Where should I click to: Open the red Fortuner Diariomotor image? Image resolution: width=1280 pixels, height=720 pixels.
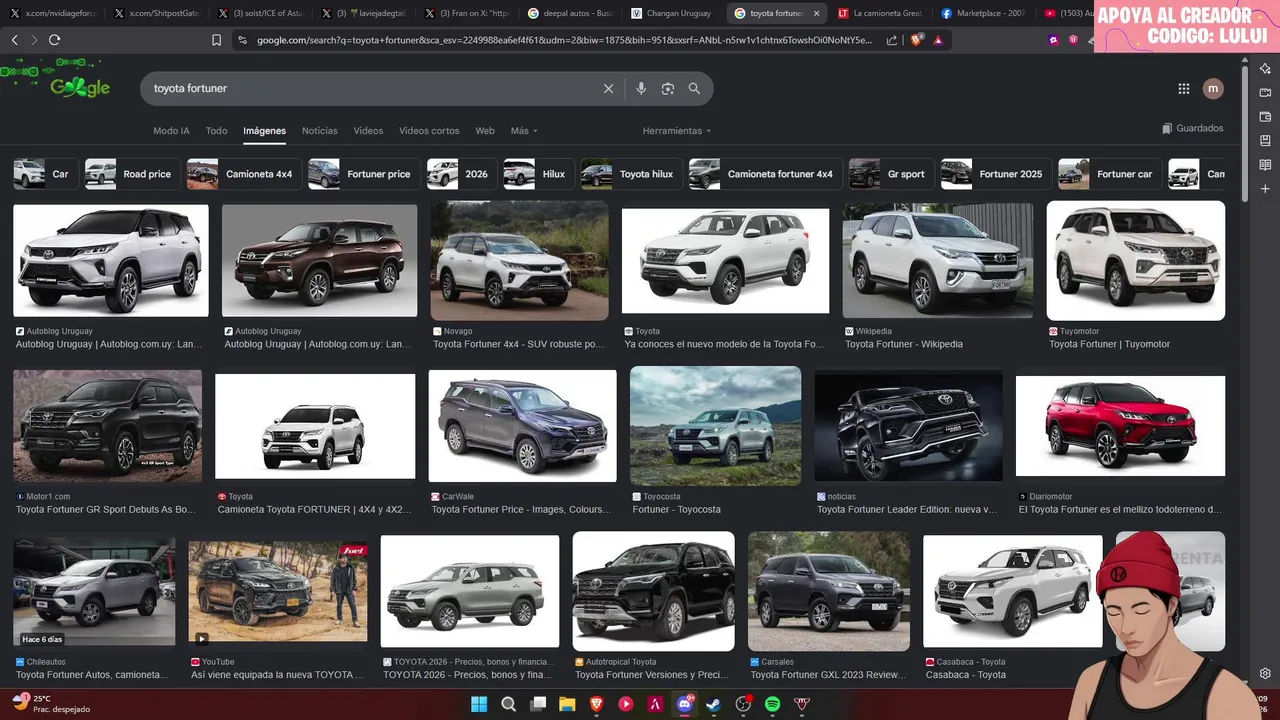[x=1120, y=426]
